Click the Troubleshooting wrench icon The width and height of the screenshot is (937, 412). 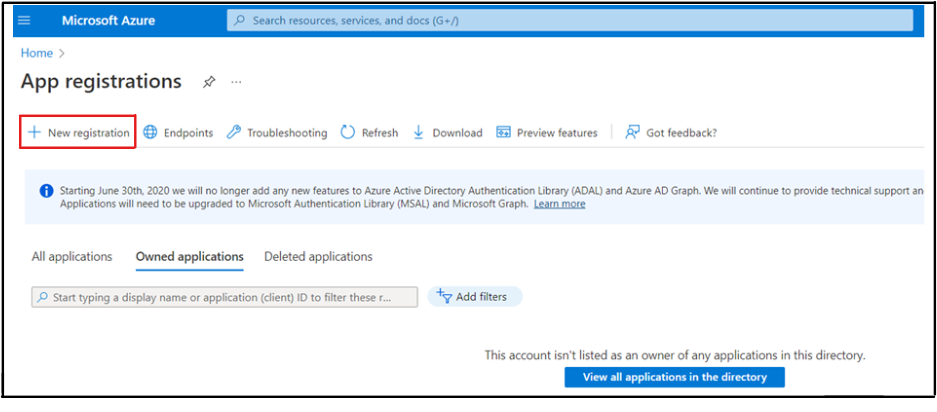pos(234,132)
